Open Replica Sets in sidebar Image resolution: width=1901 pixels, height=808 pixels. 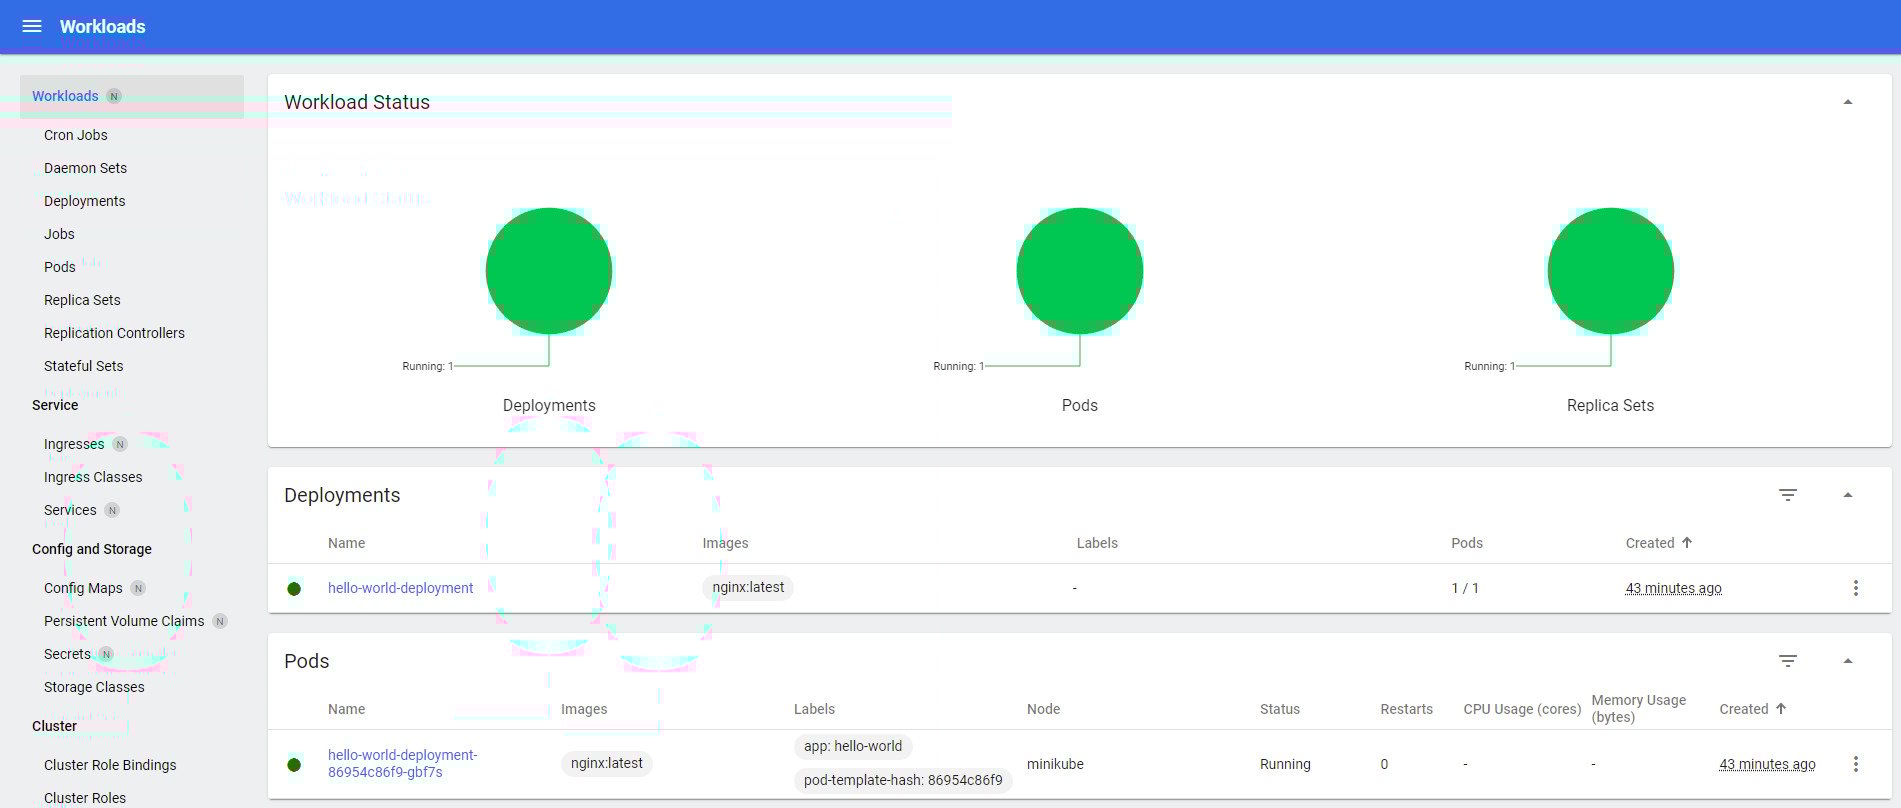(82, 300)
